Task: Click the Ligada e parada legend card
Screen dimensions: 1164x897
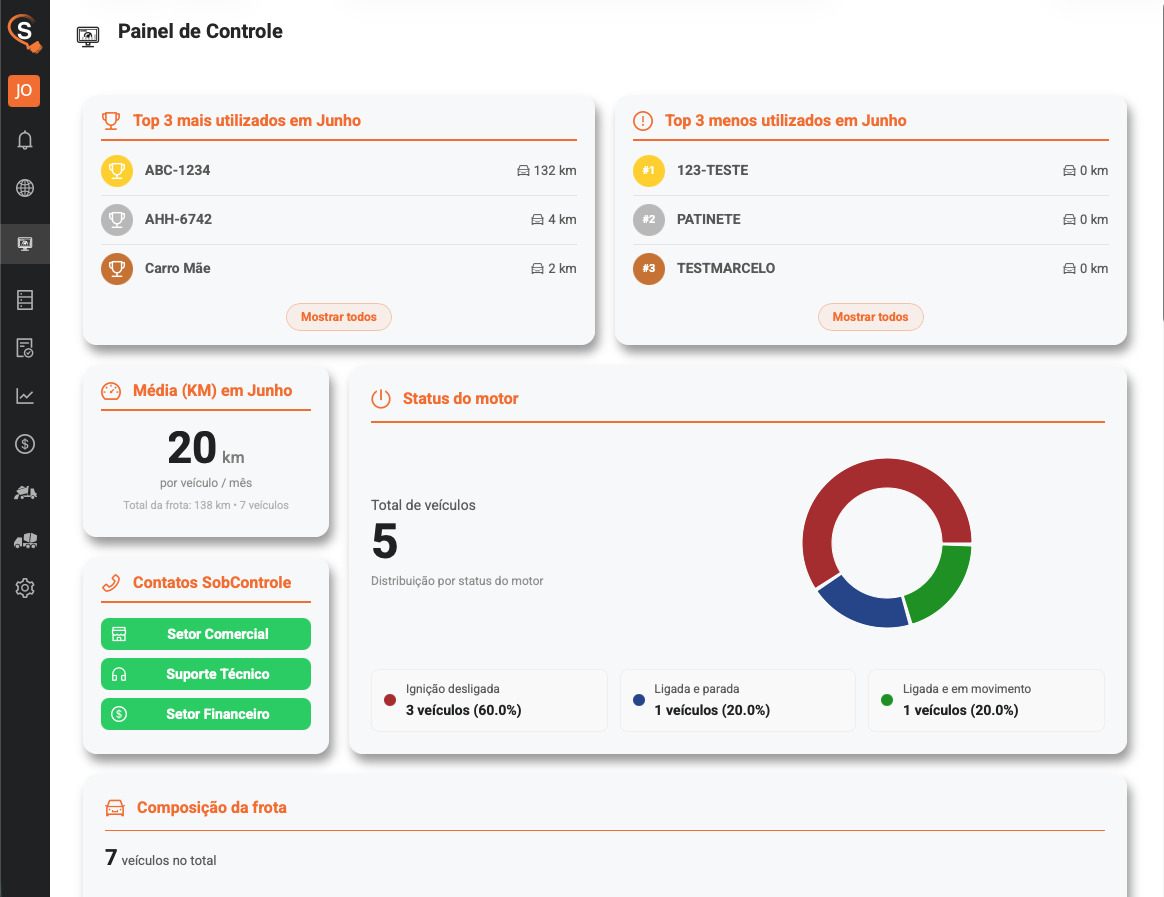Action: tap(738, 700)
